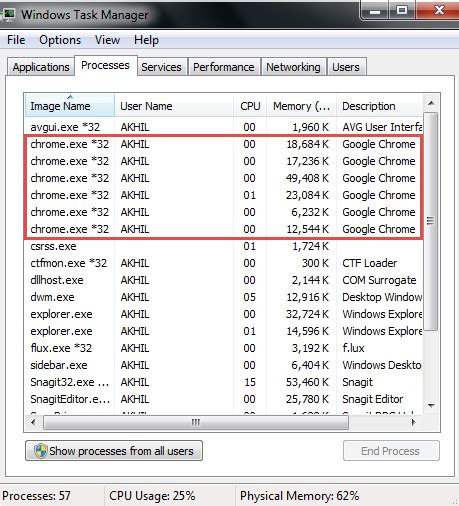Screen dimensions: 459x506
Task: Click CPU Usage: 25% in status bar
Action: pyautogui.click(x=152, y=496)
